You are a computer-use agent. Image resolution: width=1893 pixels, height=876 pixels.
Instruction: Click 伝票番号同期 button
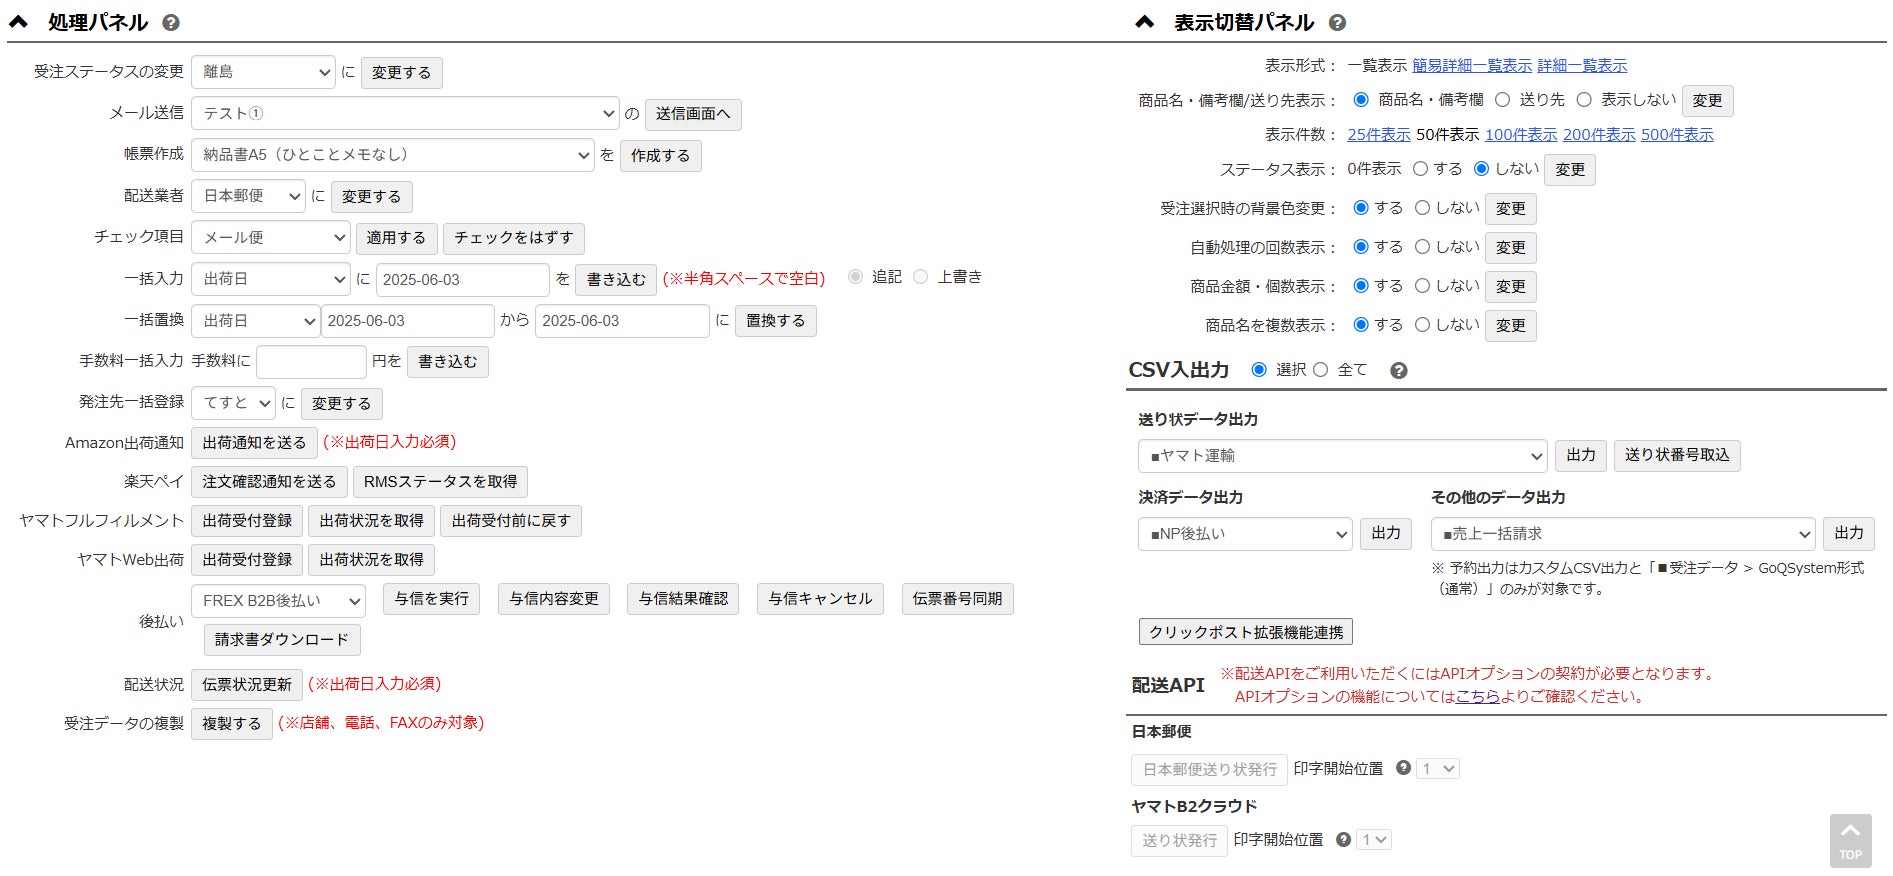(957, 599)
